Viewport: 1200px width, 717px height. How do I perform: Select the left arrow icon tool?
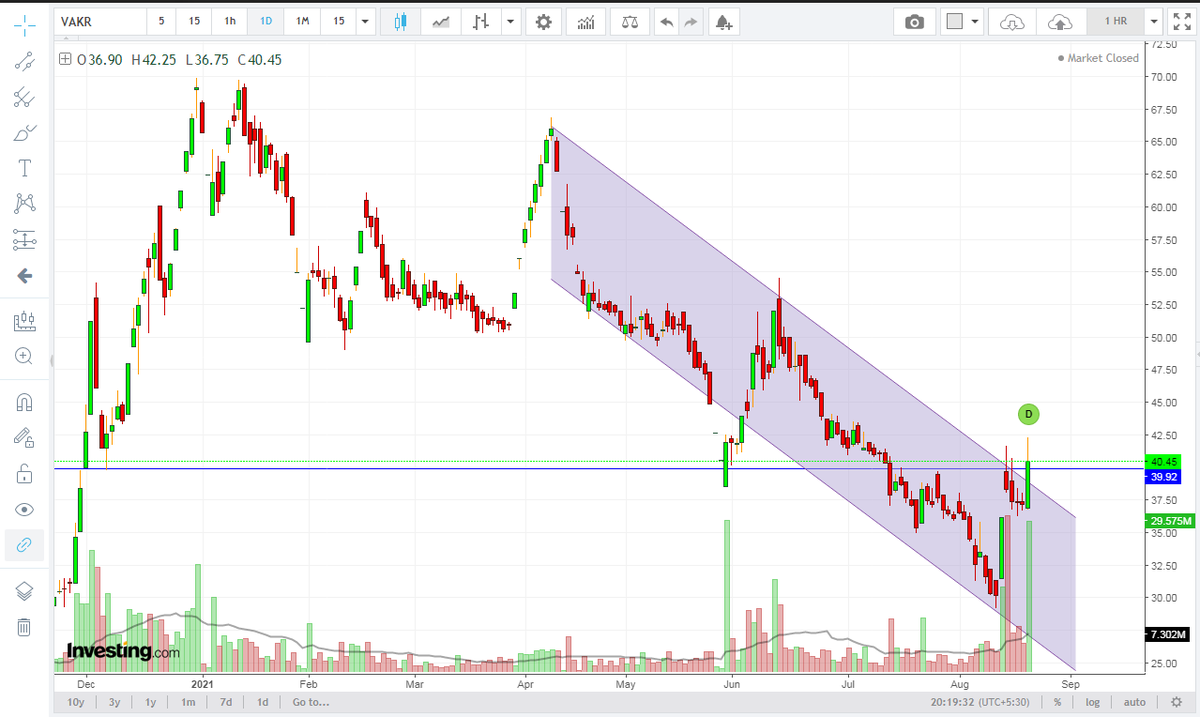point(25,276)
